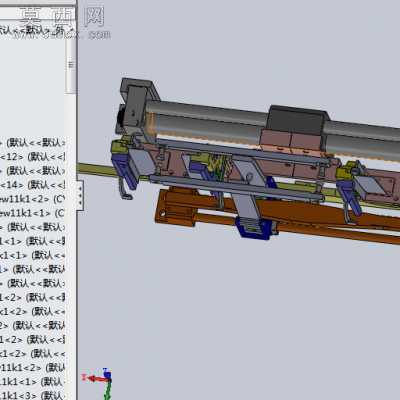This screenshot has height=400, width=400.
Task: Select the tree row 'ew11k1<2> (C'
Action: click(32, 199)
